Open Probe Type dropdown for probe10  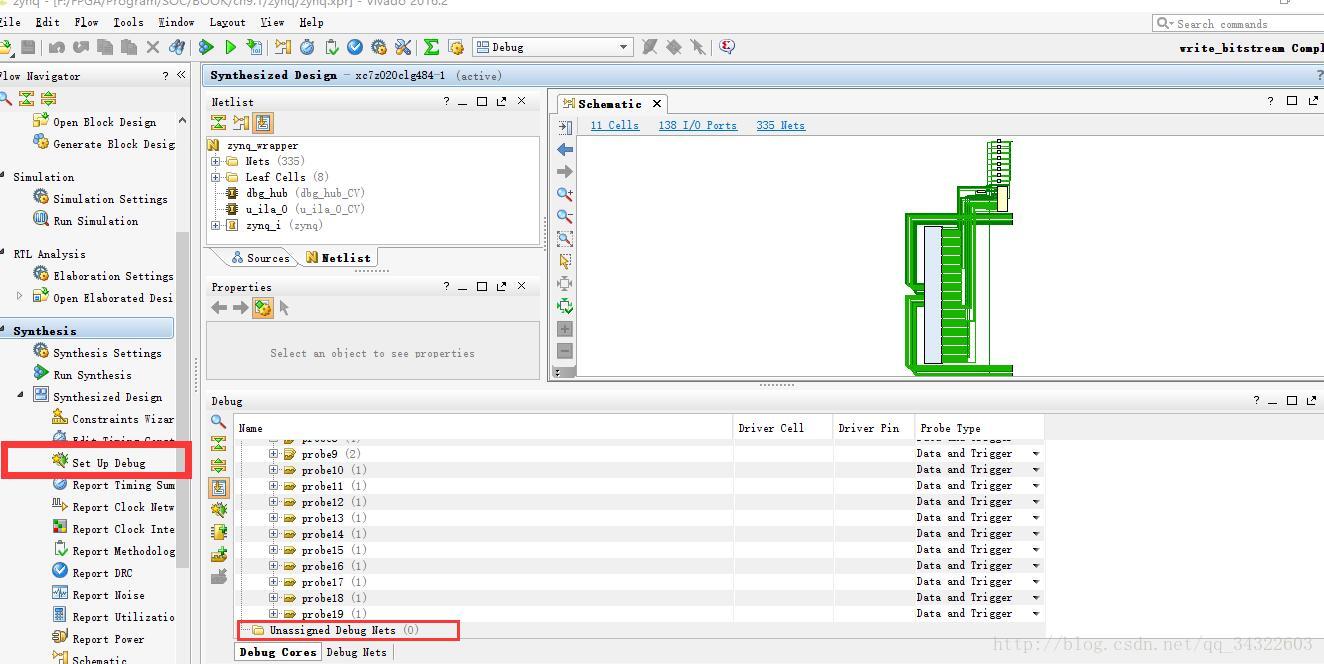[x=1035, y=470]
